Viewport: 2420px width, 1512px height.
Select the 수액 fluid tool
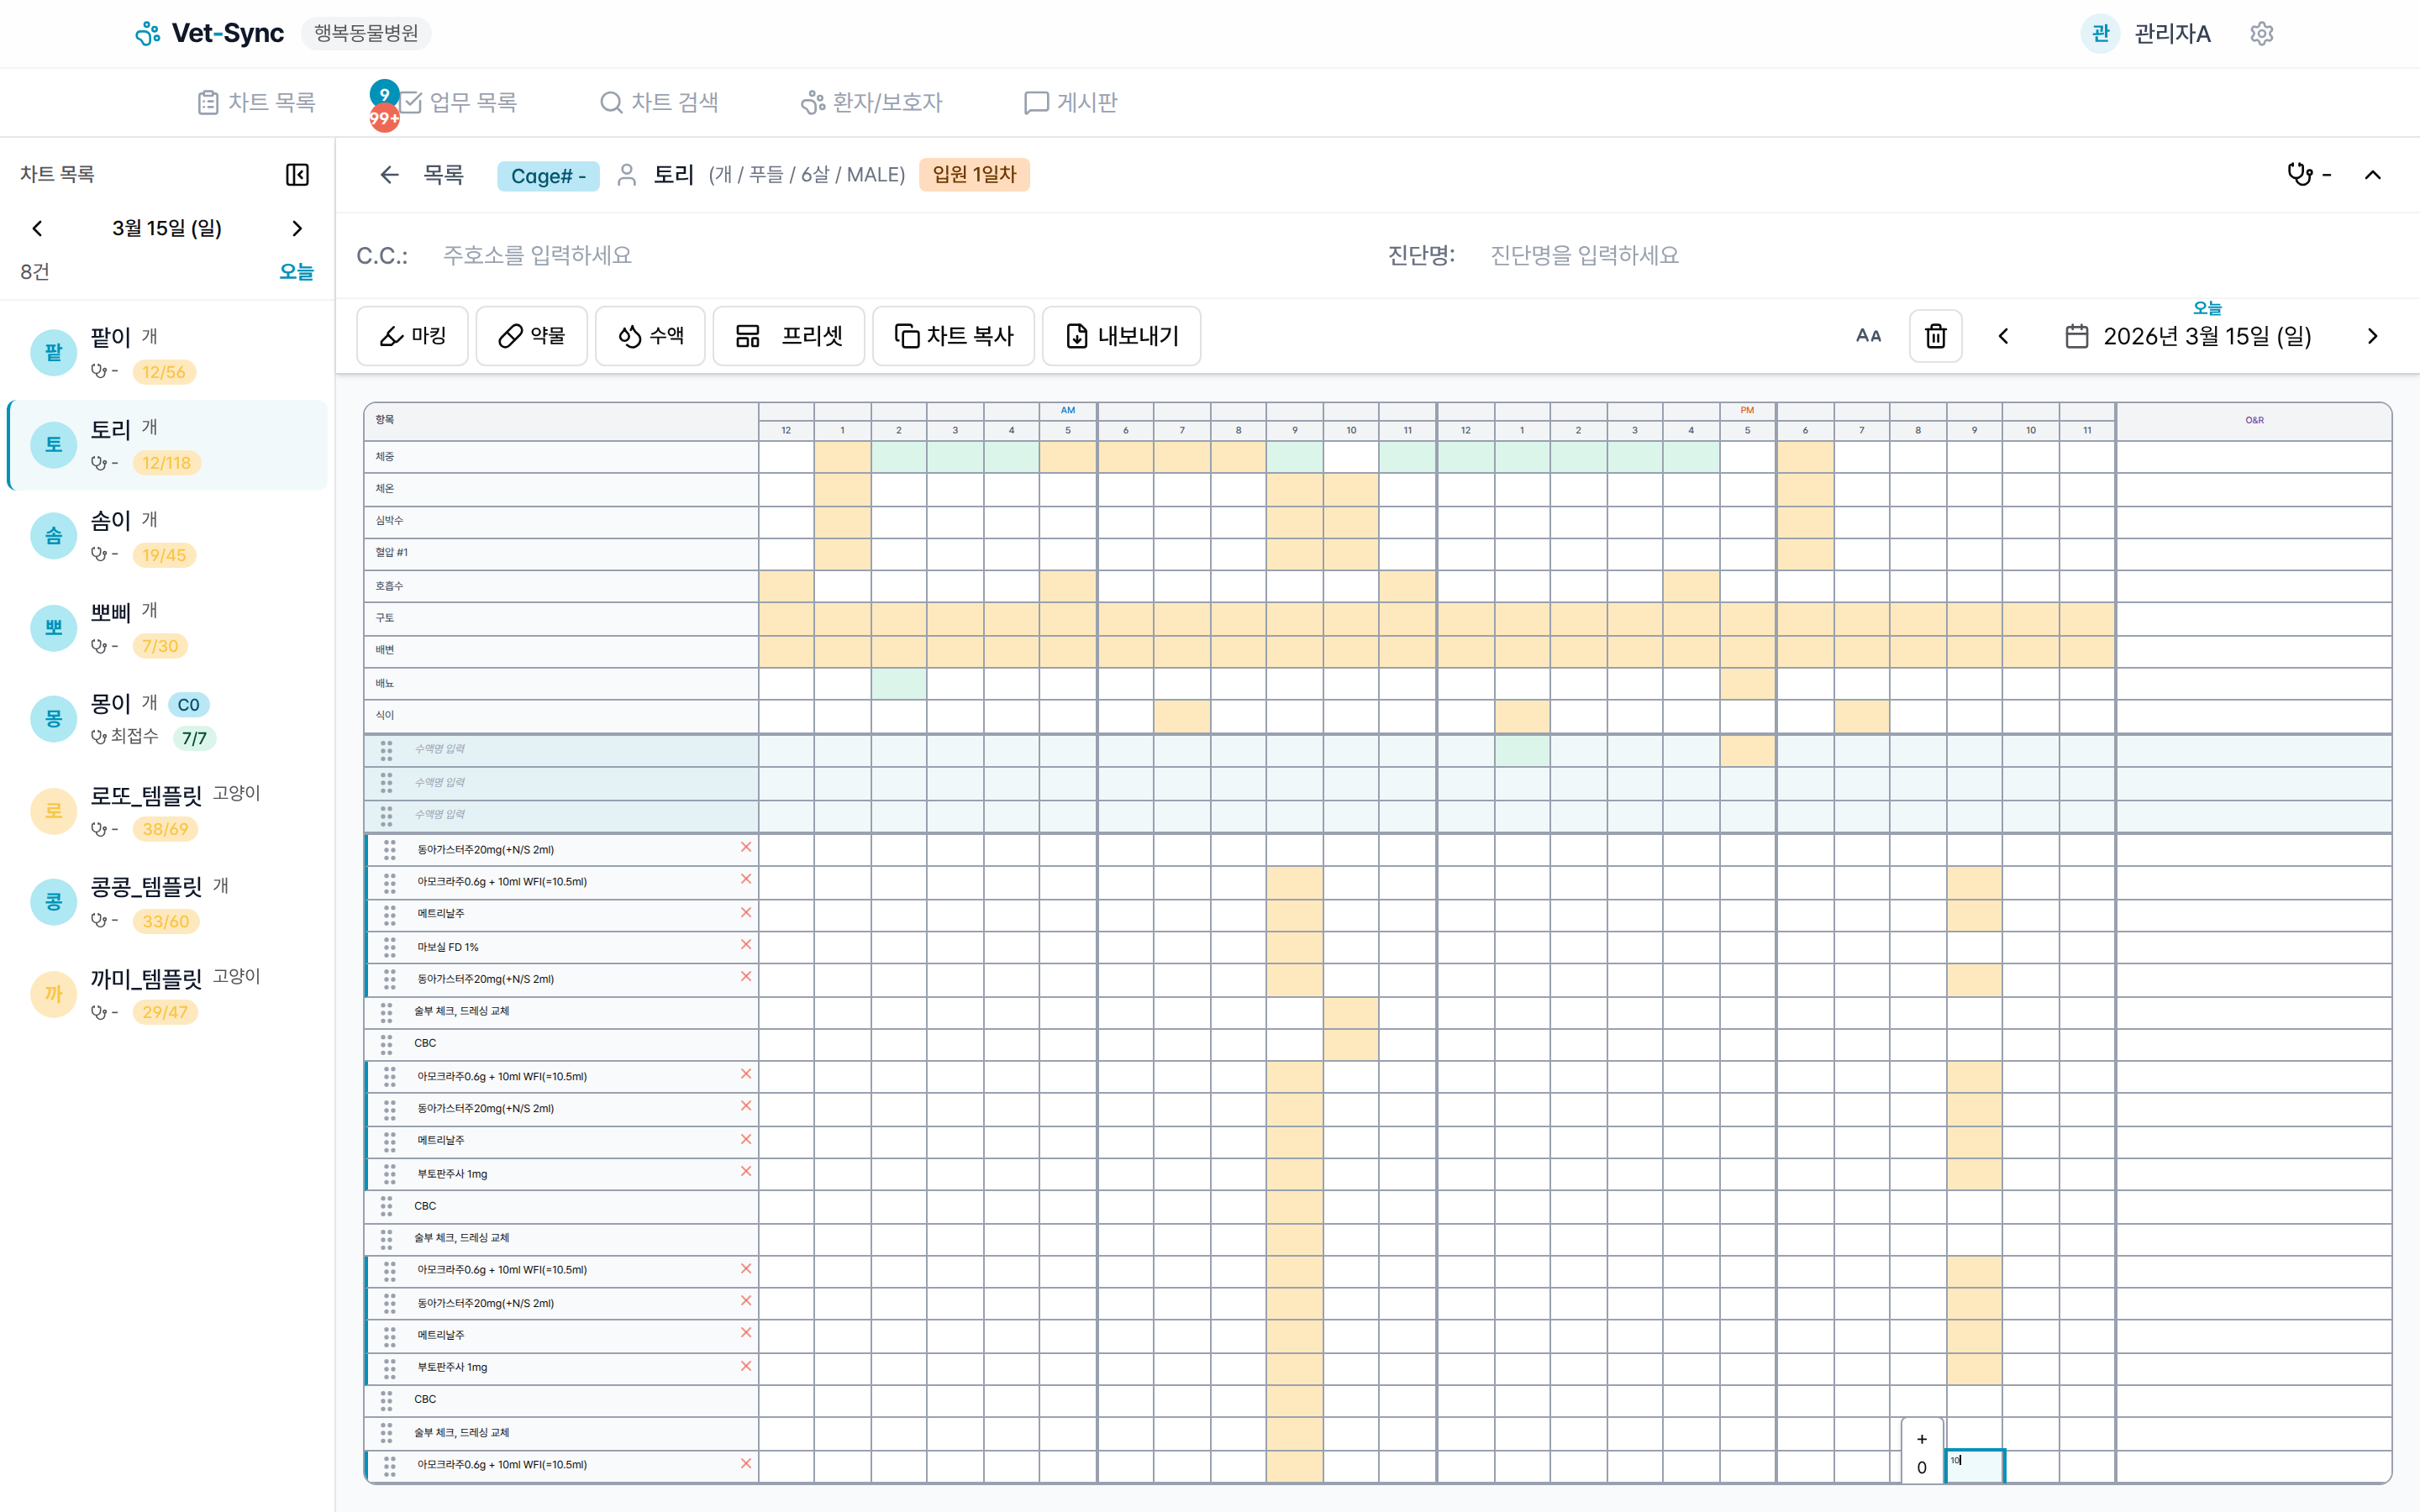point(650,336)
